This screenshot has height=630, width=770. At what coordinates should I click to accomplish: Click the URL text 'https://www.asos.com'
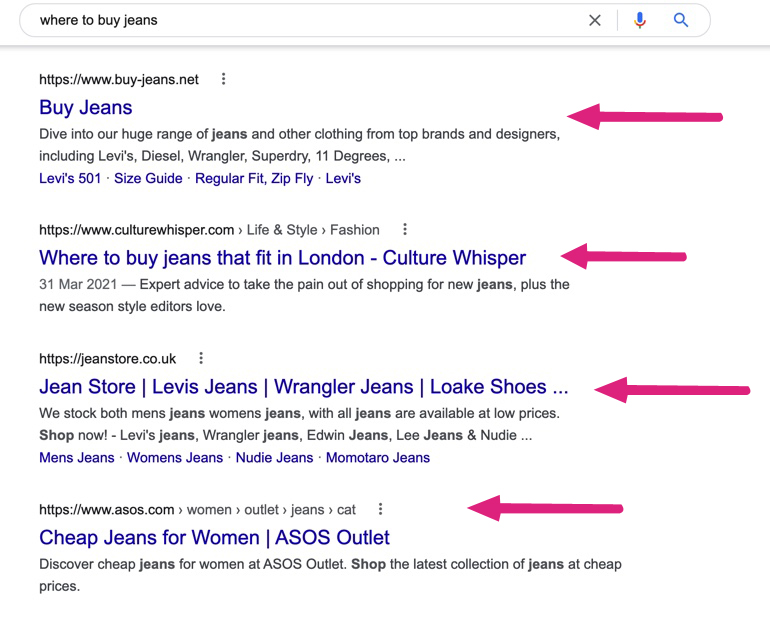coord(107,510)
